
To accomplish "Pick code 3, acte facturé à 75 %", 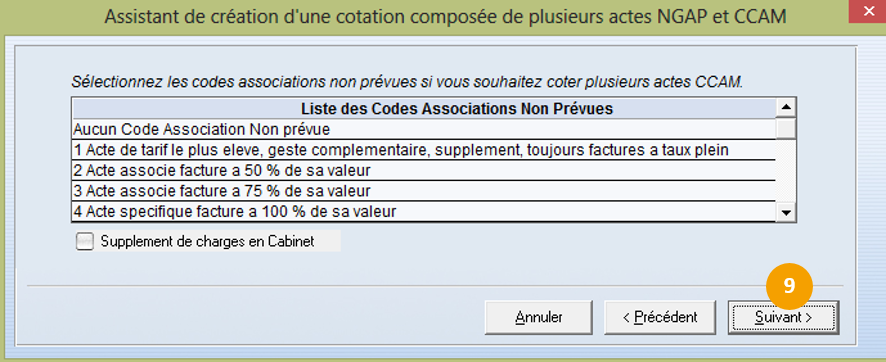I will pos(424,191).
